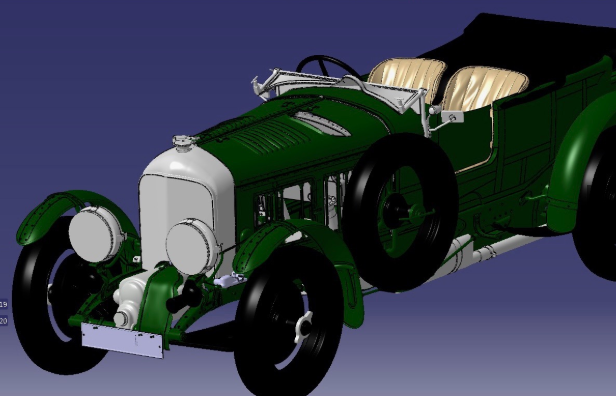Click the front license plate
The width and height of the screenshot is (616, 396).
click(x=122, y=340)
